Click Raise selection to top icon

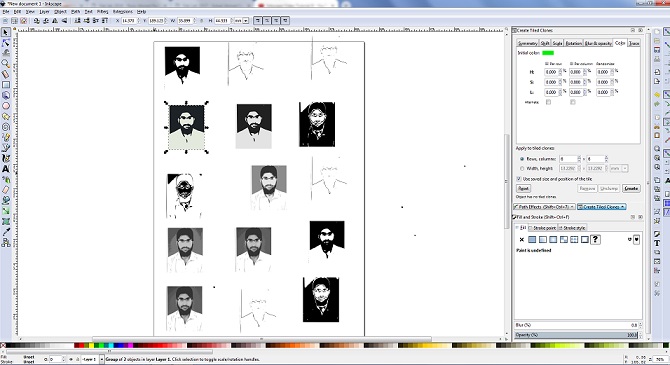pyautogui.click(x=105, y=21)
